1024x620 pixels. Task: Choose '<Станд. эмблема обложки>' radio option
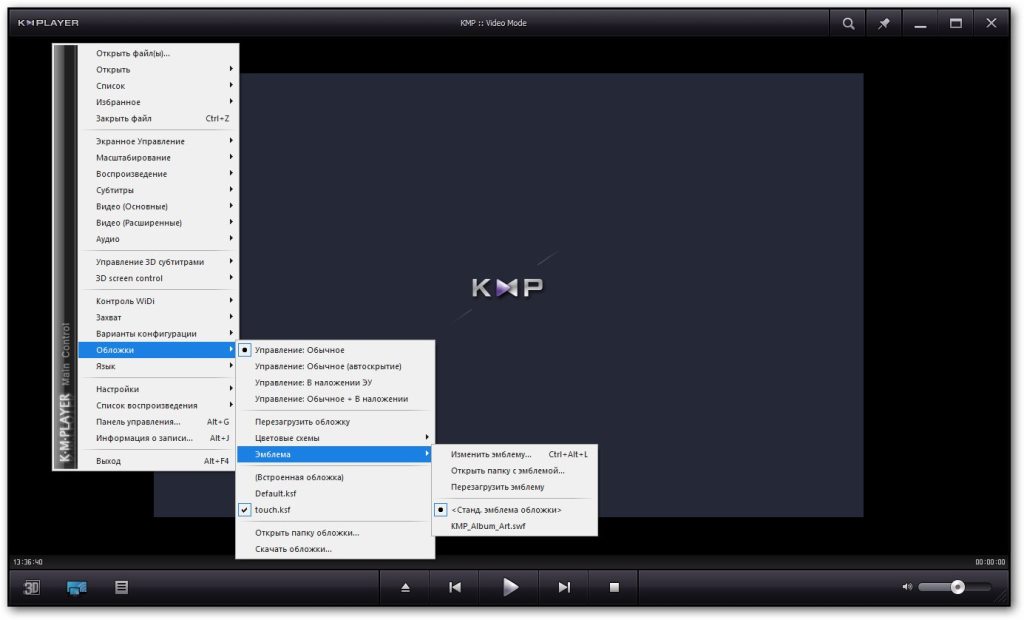click(x=506, y=510)
